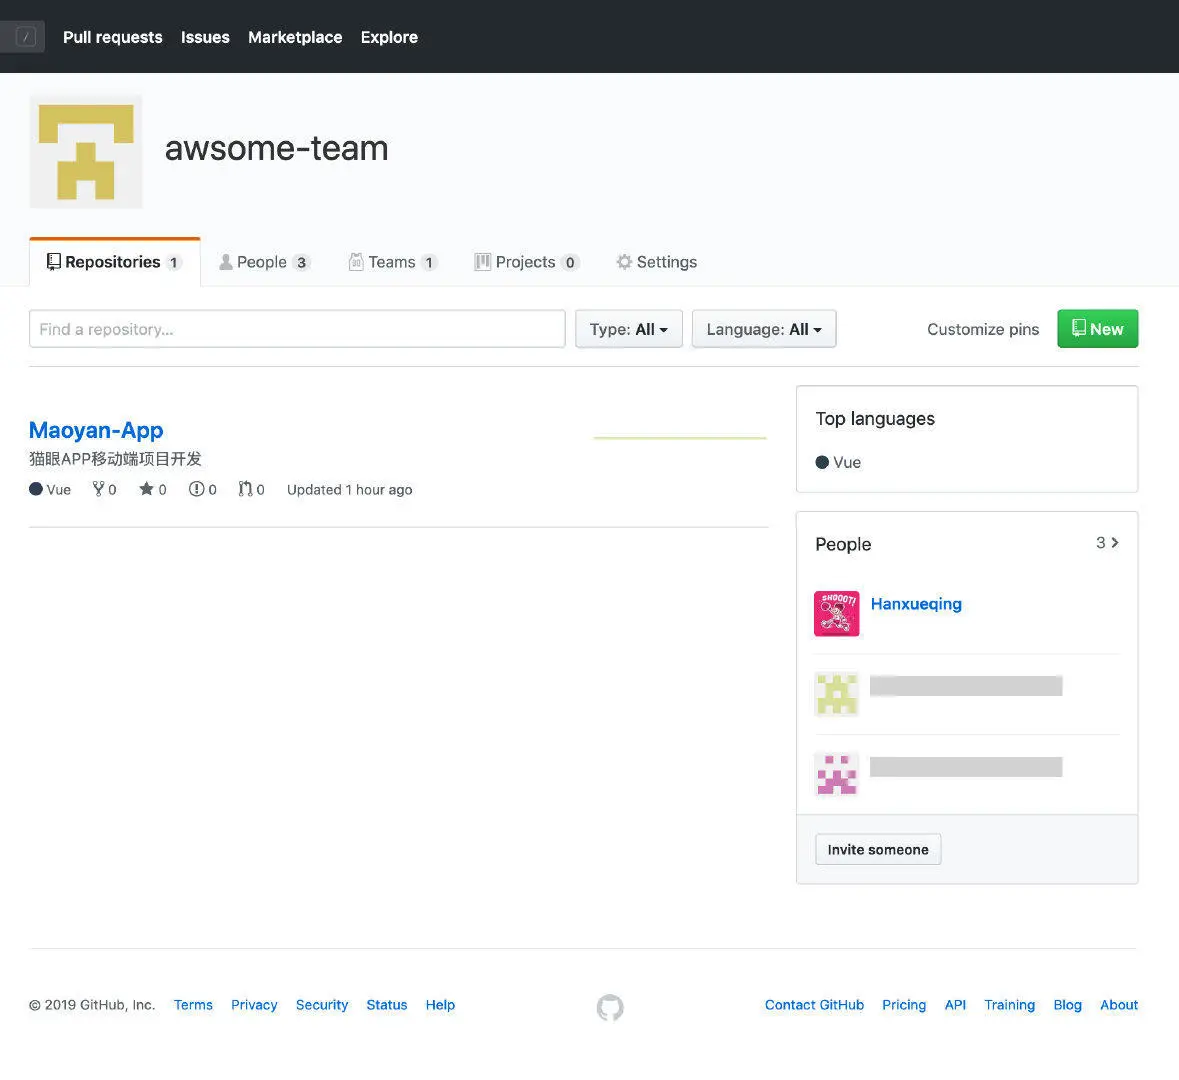Click the Maoyan-App forks count icon
Viewport: 1179px width, 1080px height.
click(x=99, y=489)
